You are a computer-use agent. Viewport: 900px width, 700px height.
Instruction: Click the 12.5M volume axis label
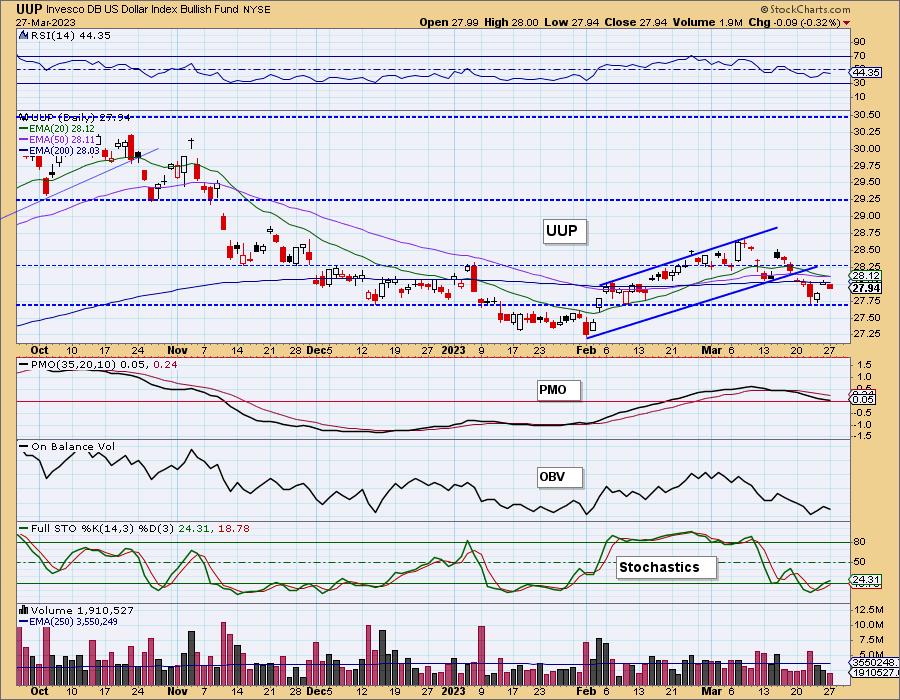869,609
